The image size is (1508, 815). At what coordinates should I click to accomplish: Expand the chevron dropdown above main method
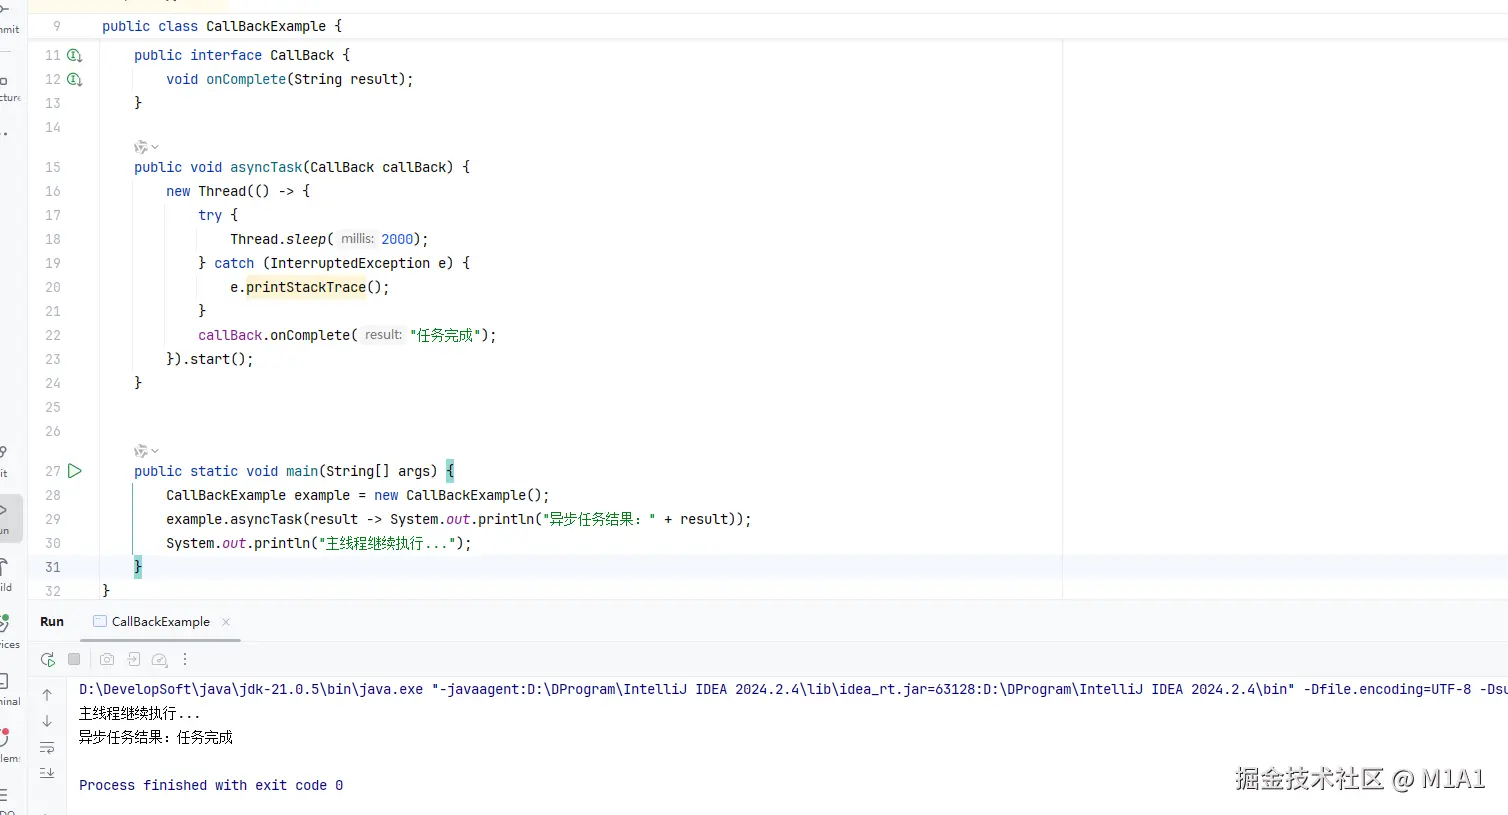coord(155,451)
